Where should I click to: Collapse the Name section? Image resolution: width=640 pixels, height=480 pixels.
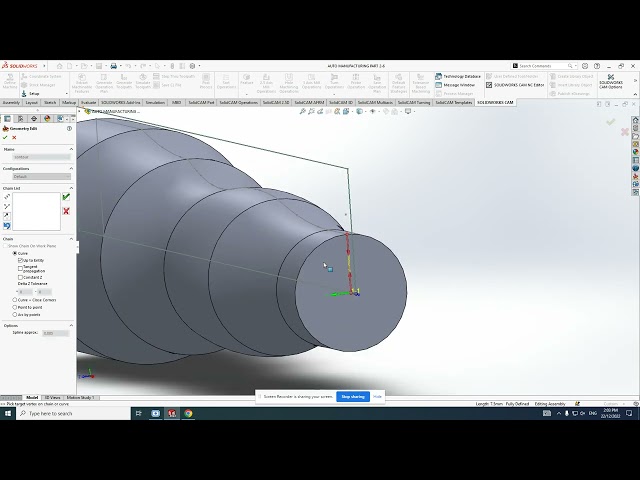[71, 149]
